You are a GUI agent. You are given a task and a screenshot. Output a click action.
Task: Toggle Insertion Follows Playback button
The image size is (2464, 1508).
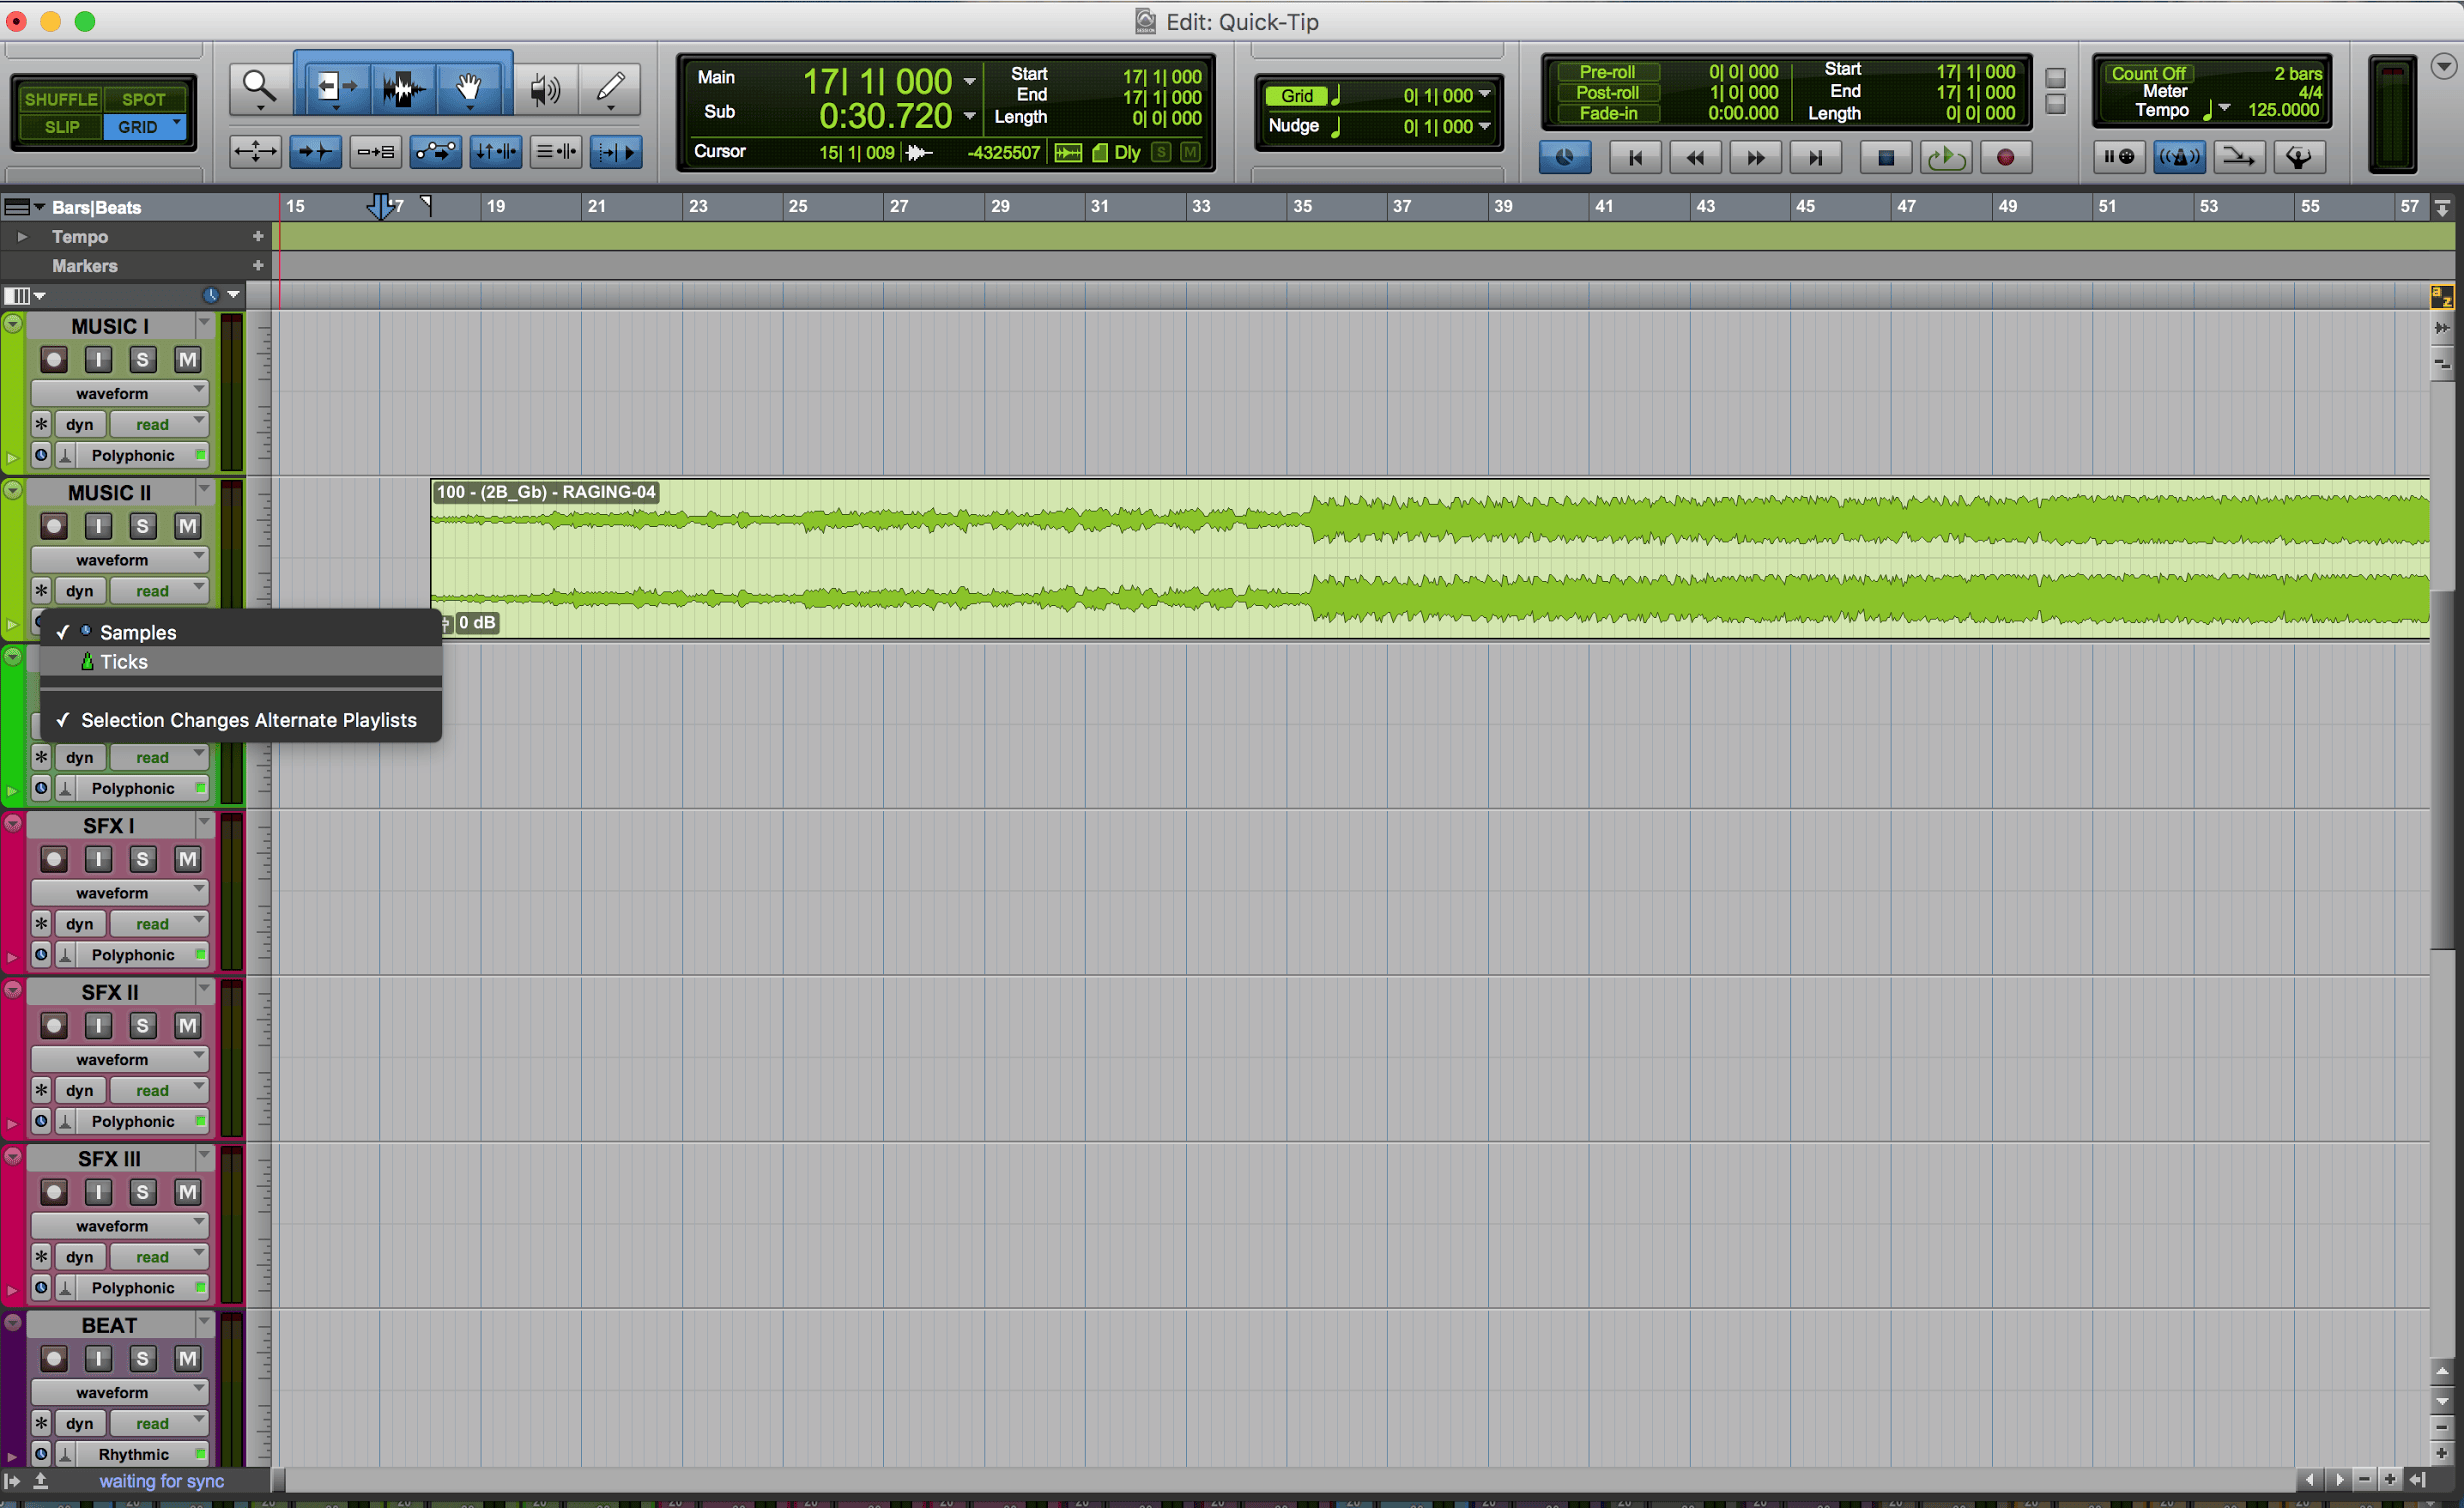pos(615,152)
